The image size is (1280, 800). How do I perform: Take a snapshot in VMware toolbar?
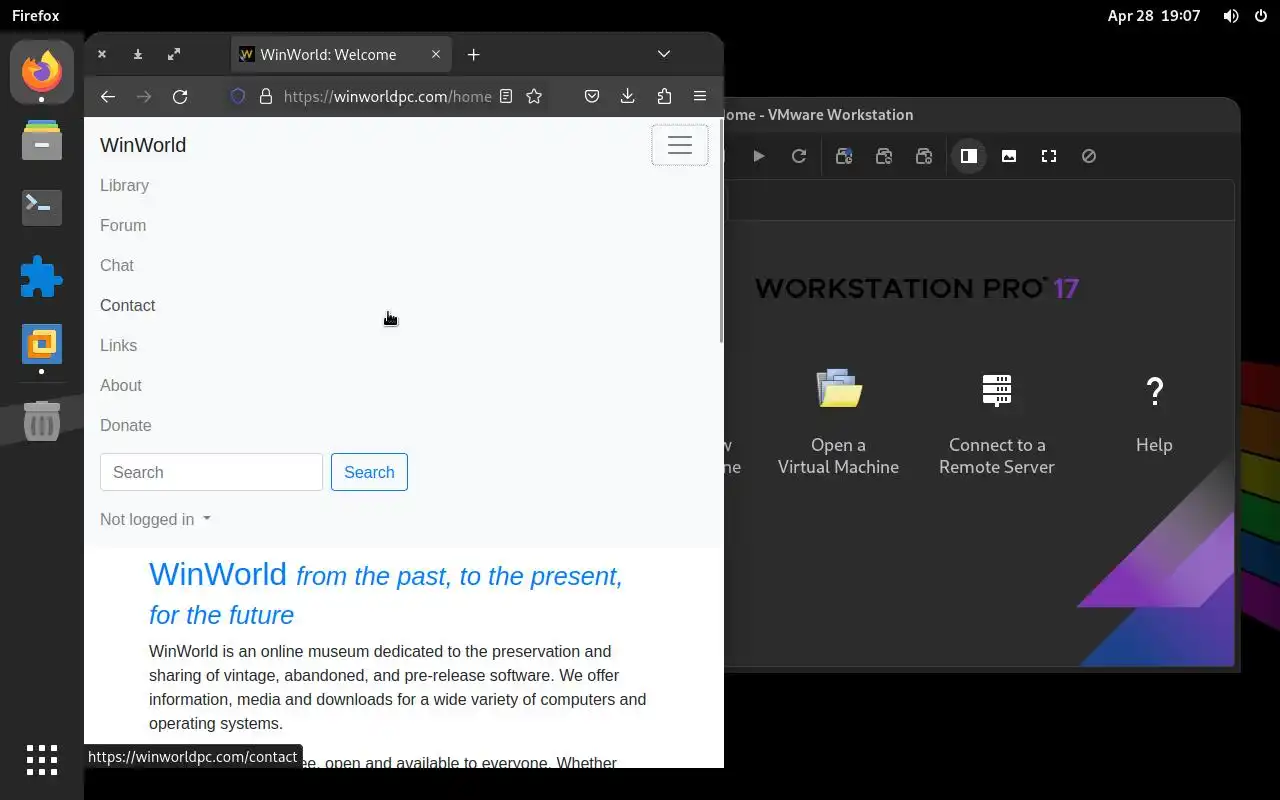(x=844, y=156)
